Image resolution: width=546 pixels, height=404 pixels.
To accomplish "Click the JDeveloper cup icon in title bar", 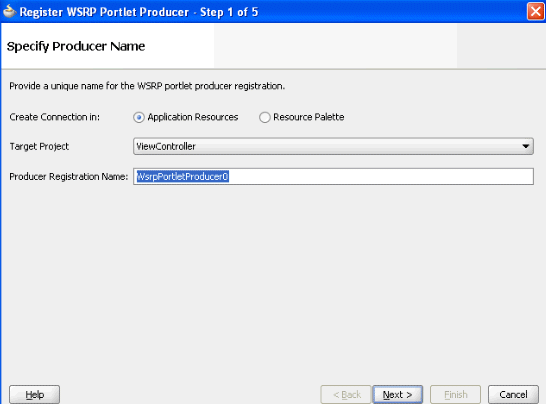I will tap(9, 11).
